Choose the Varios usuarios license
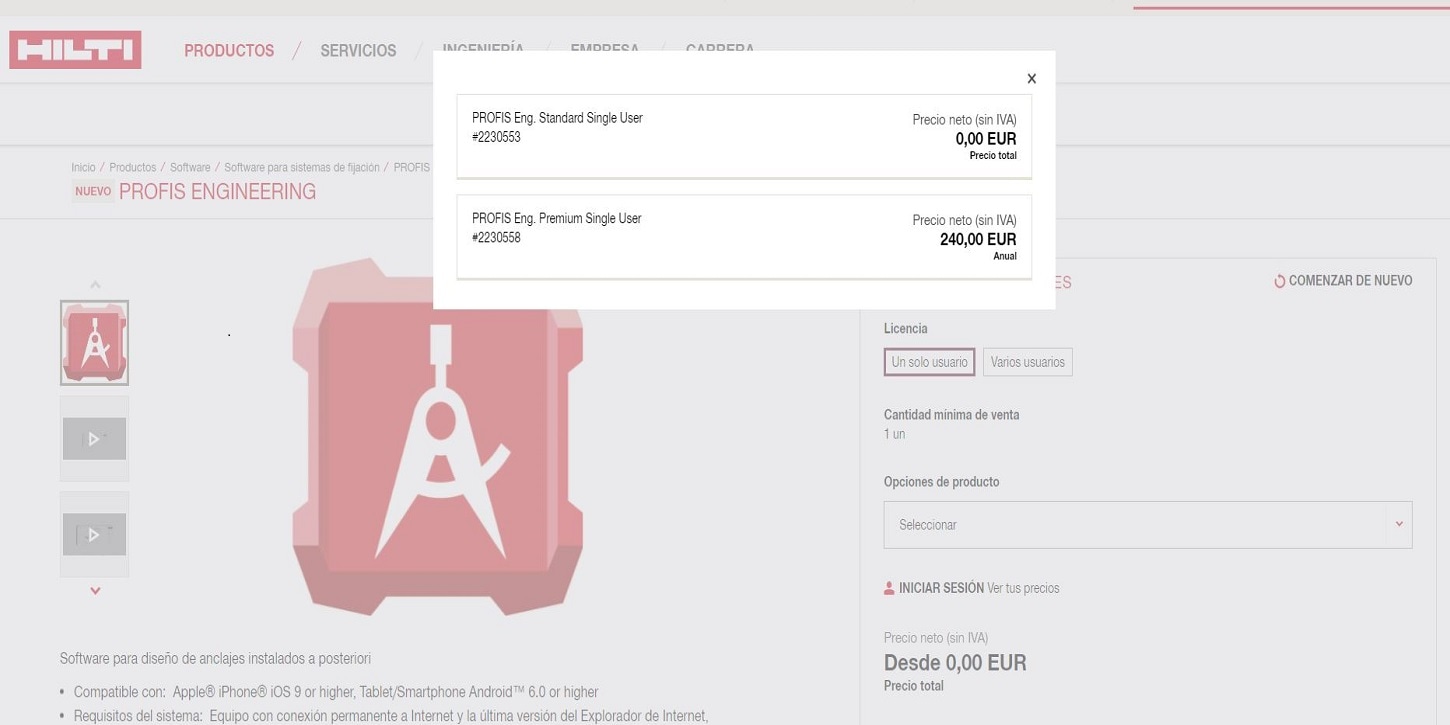Image resolution: width=1450 pixels, height=725 pixels. [1027, 362]
